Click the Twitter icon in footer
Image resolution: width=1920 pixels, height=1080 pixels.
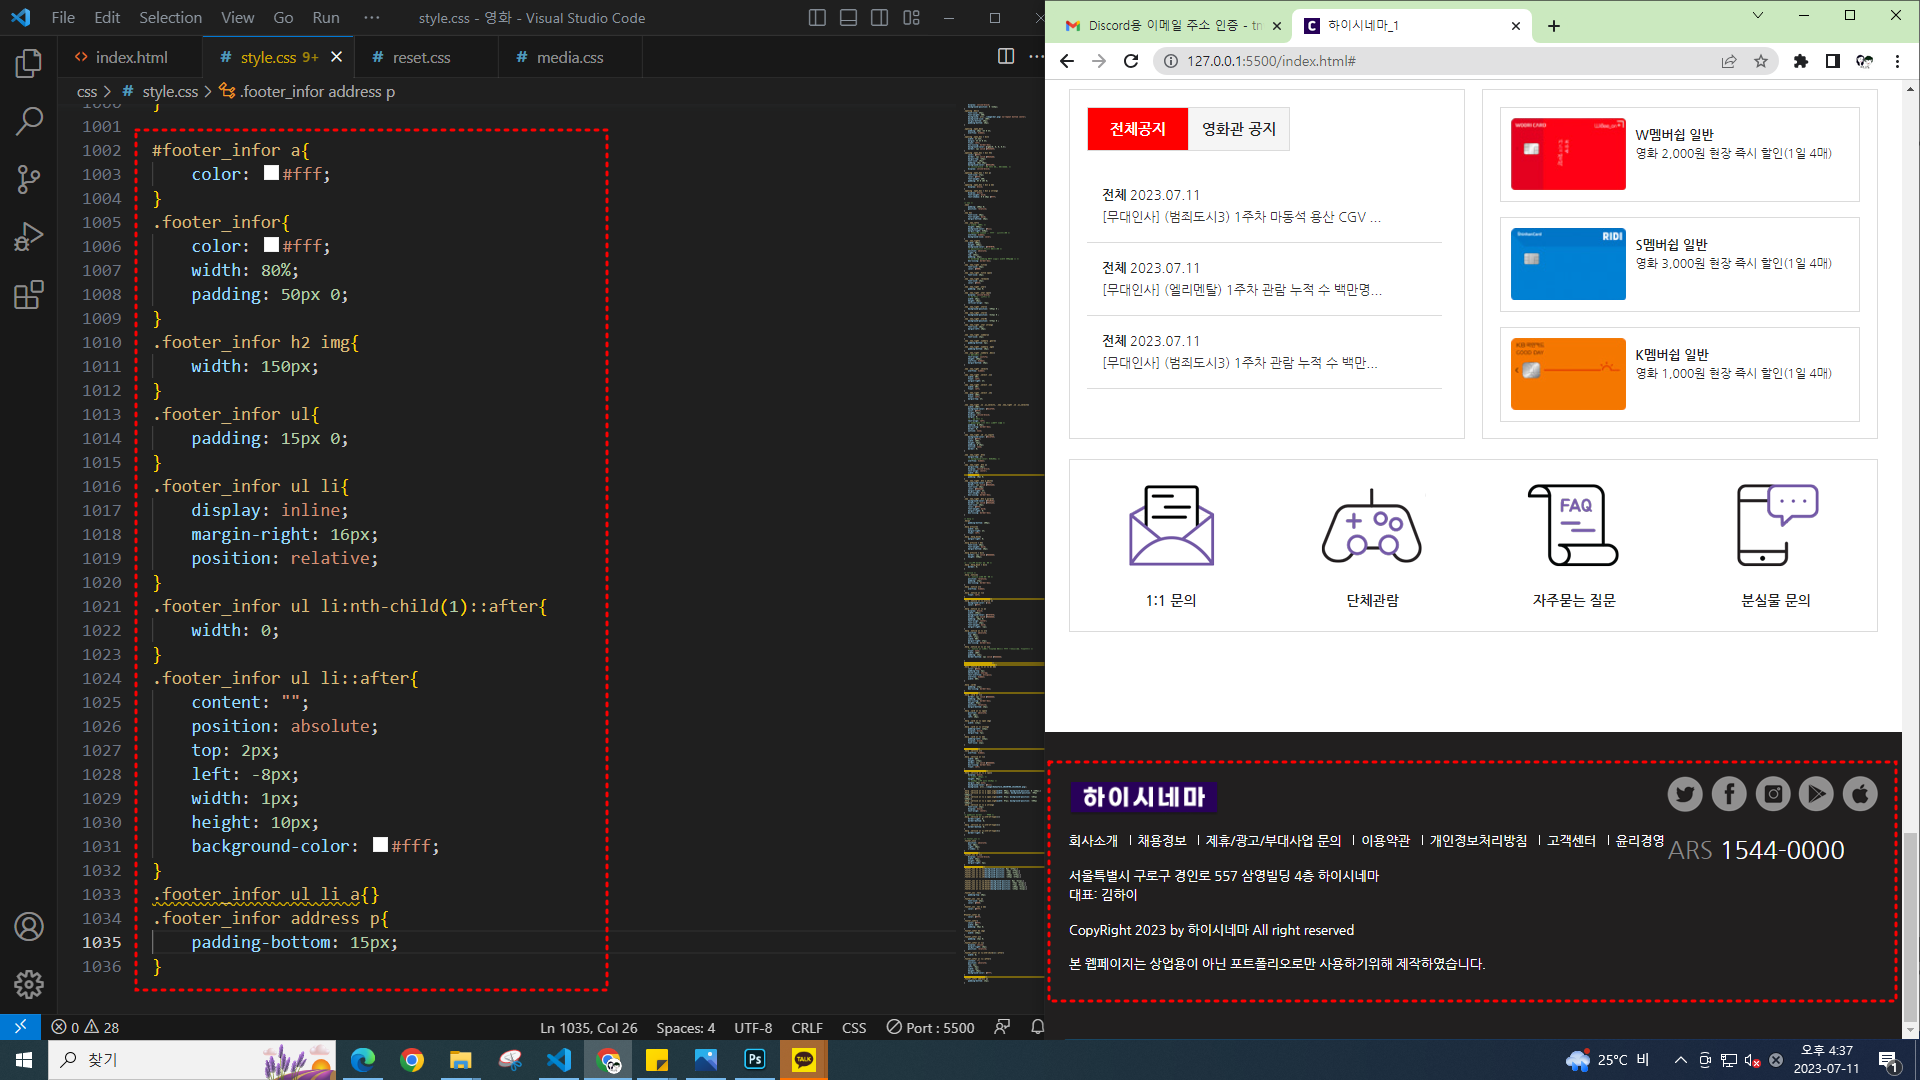1685,794
